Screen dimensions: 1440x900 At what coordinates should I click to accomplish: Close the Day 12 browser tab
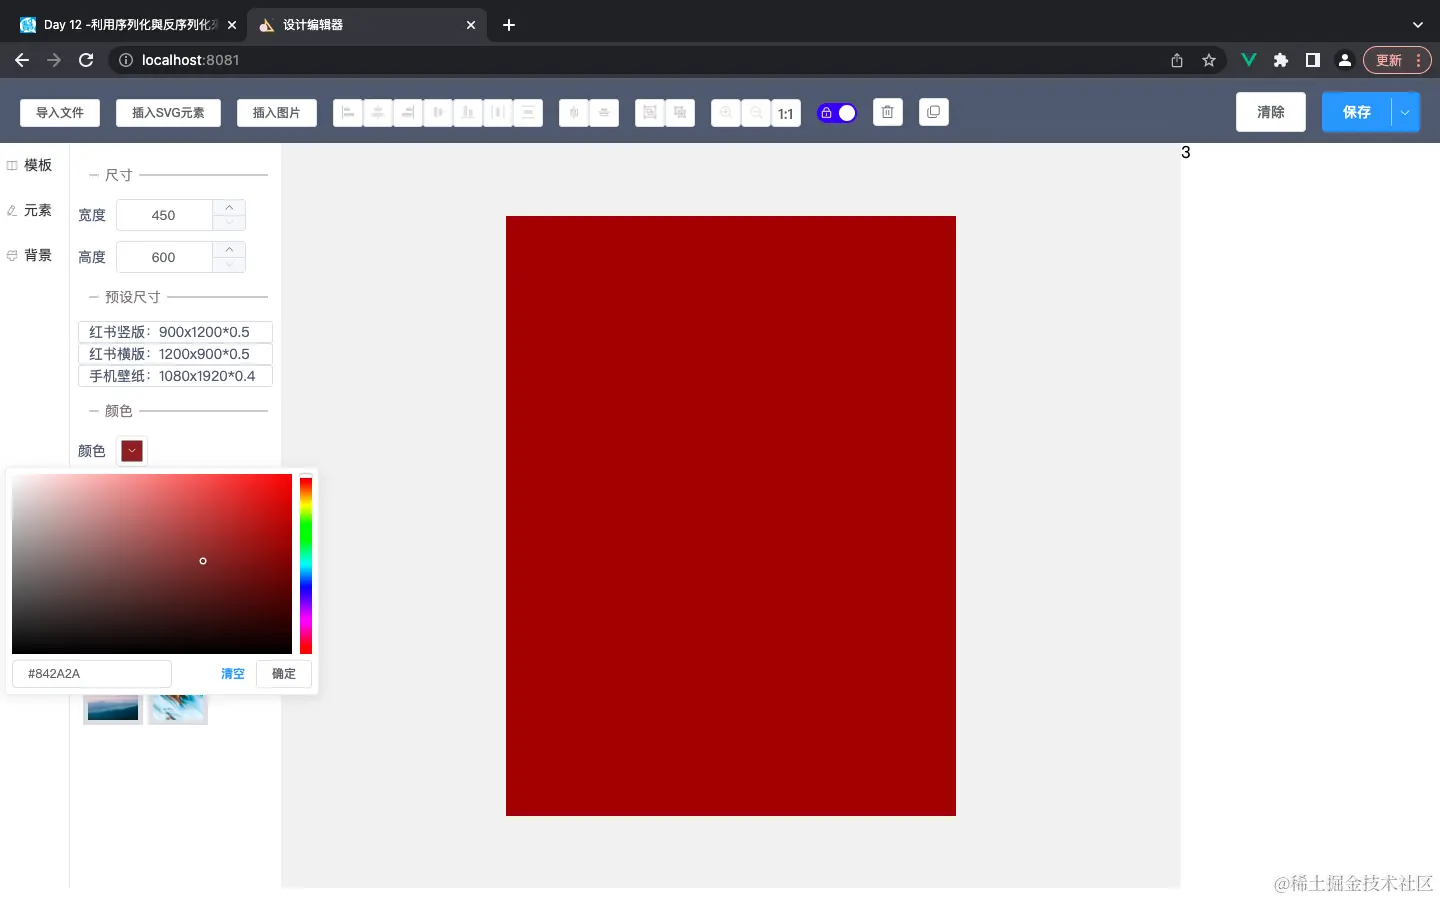tap(232, 25)
